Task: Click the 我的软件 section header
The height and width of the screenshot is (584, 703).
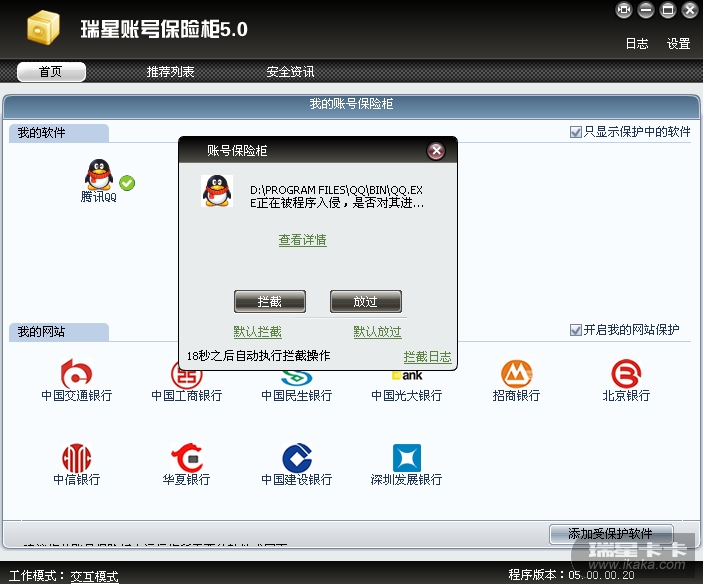Action: [x=59, y=133]
